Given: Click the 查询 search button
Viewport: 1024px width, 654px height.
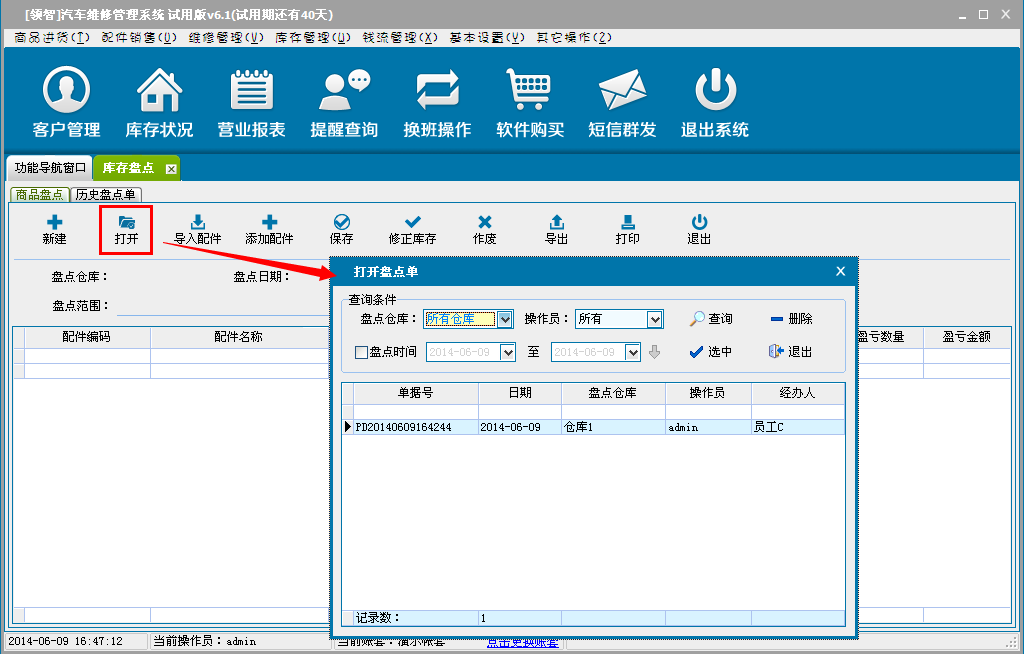Looking at the screenshot, I should tap(711, 319).
